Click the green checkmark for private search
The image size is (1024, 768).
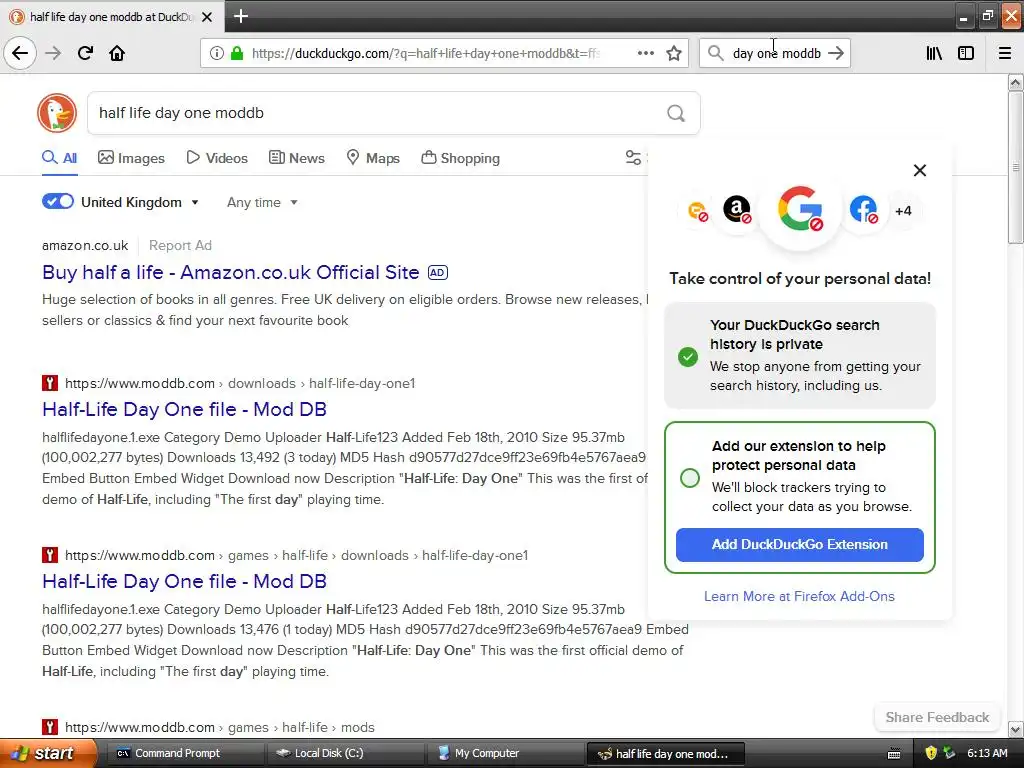pyautogui.click(x=688, y=357)
